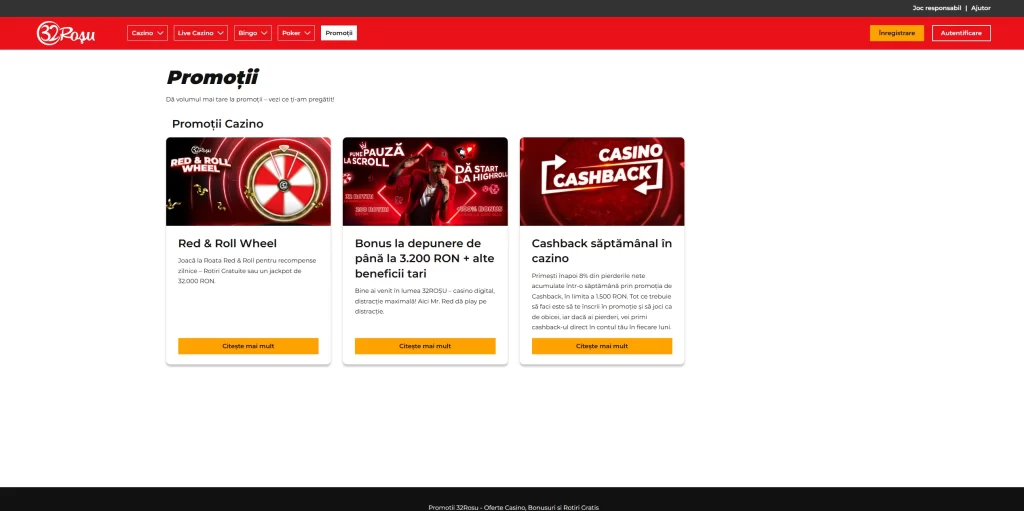This screenshot has width=1024, height=511.
Task: Click the 'Primești înapoi 8%' cashback description
Action: (601, 301)
